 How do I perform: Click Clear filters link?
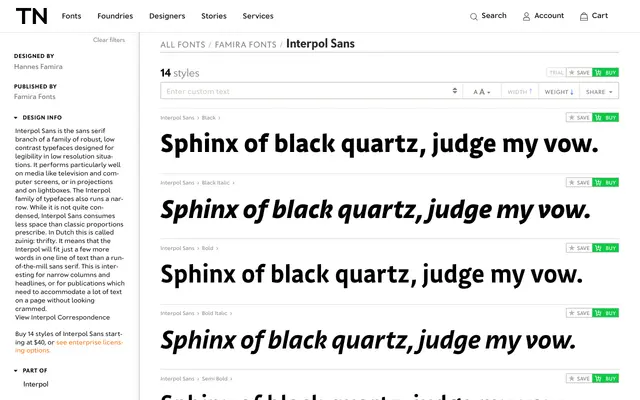tap(109, 40)
